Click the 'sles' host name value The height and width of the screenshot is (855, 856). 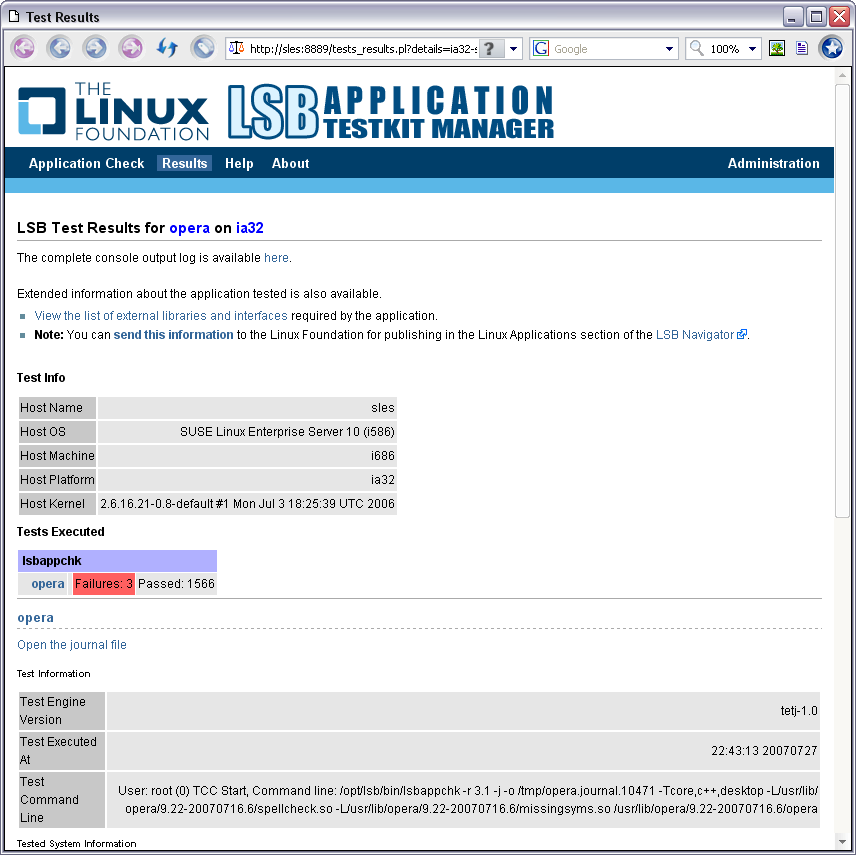point(383,408)
